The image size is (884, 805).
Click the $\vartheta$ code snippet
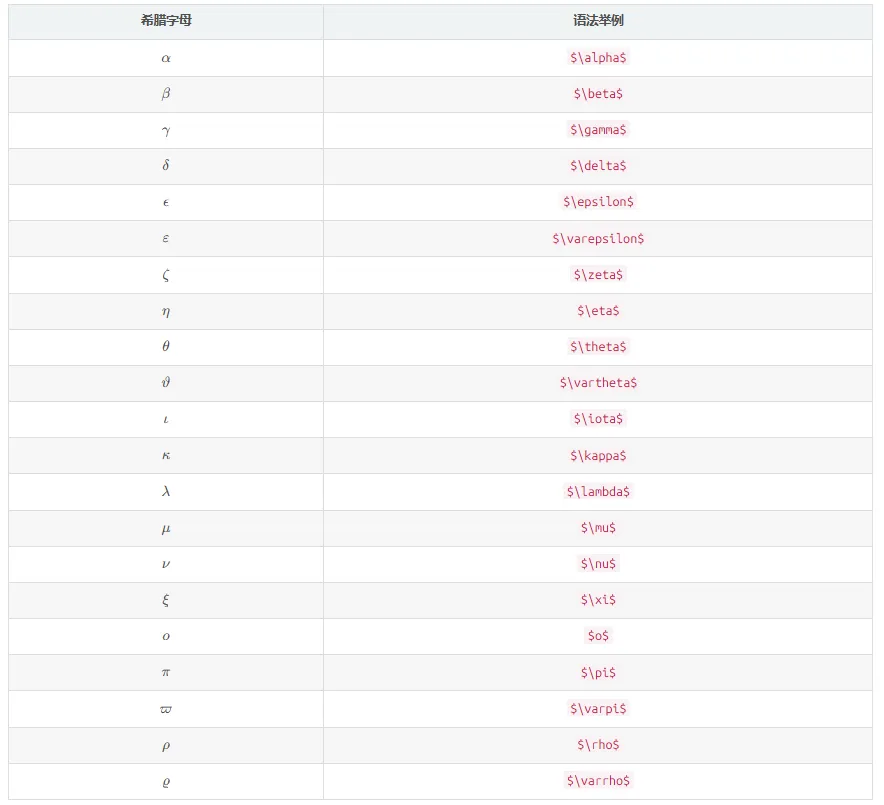(598, 383)
